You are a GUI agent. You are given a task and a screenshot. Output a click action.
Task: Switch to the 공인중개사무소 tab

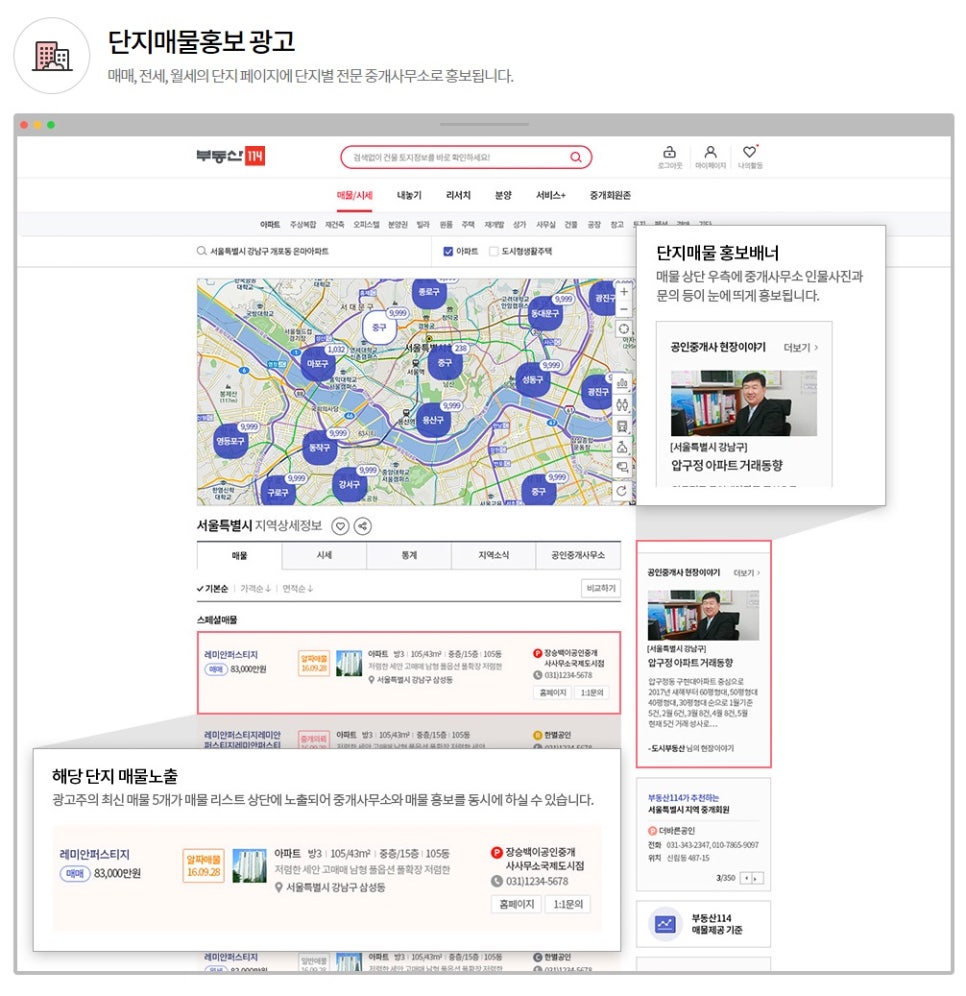pyautogui.click(x=578, y=555)
